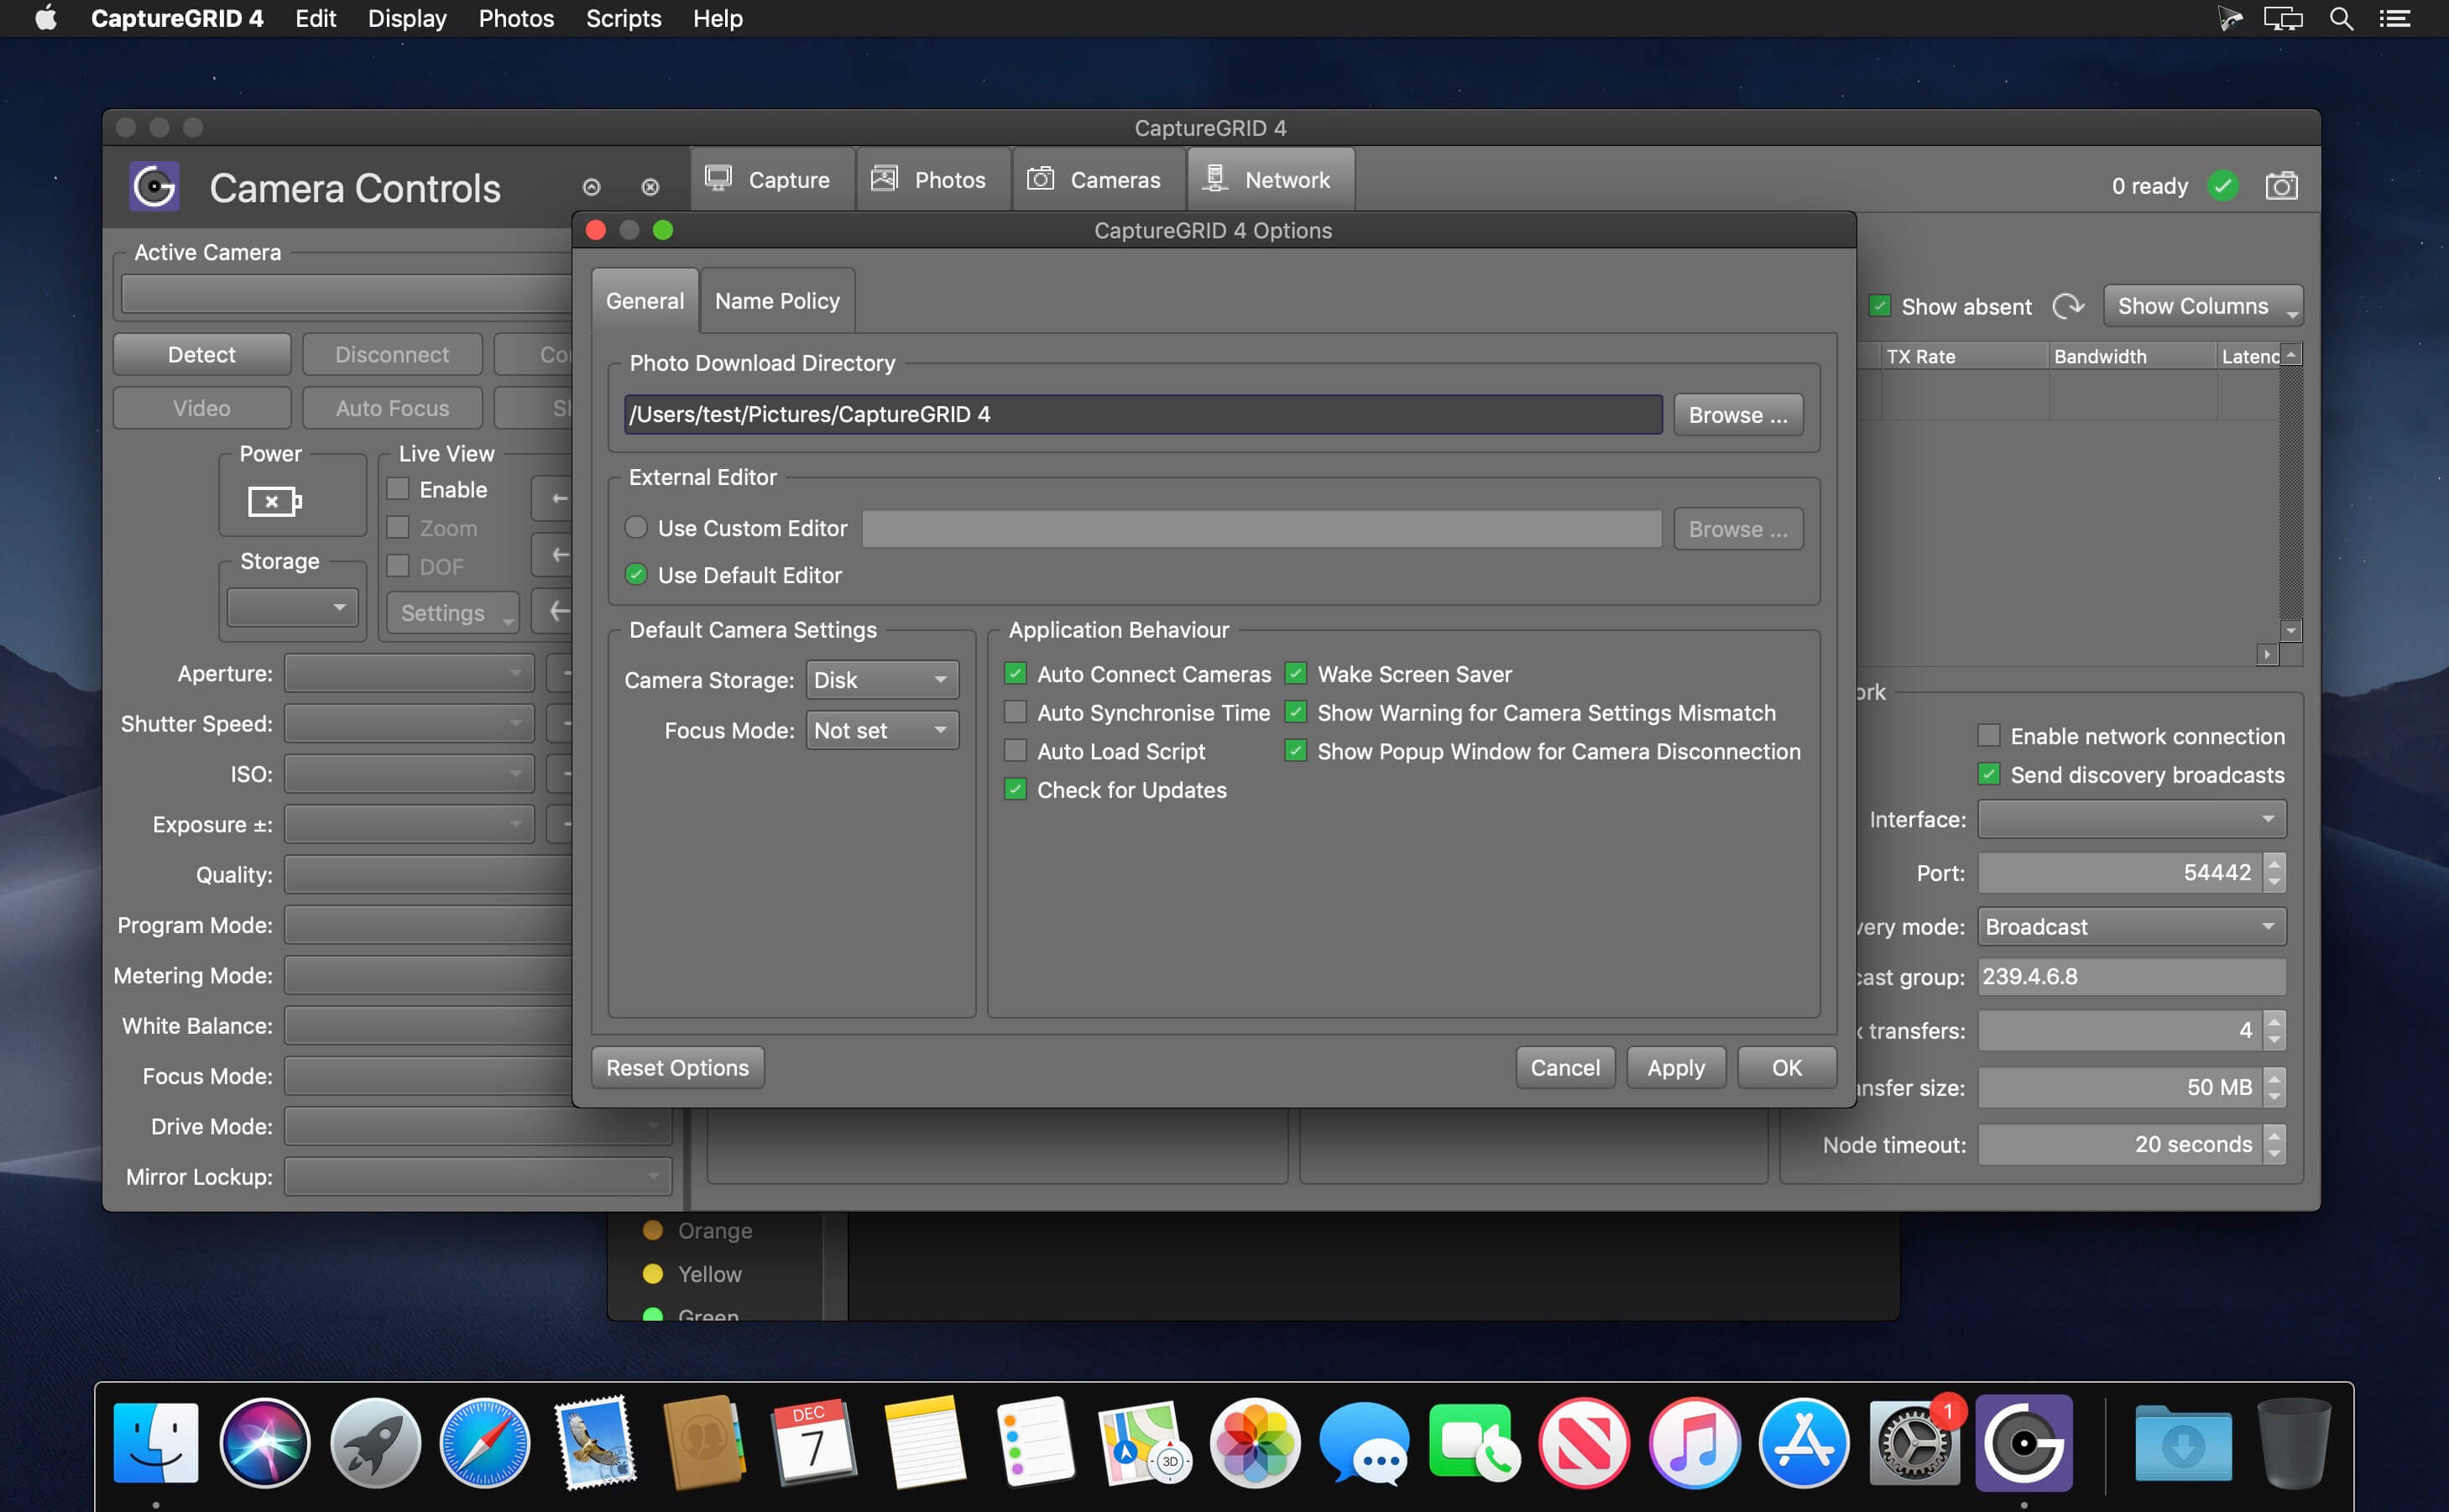Click the green ready status checkmark icon
Viewport: 2449px width, 1512px height.
(2223, 186)
